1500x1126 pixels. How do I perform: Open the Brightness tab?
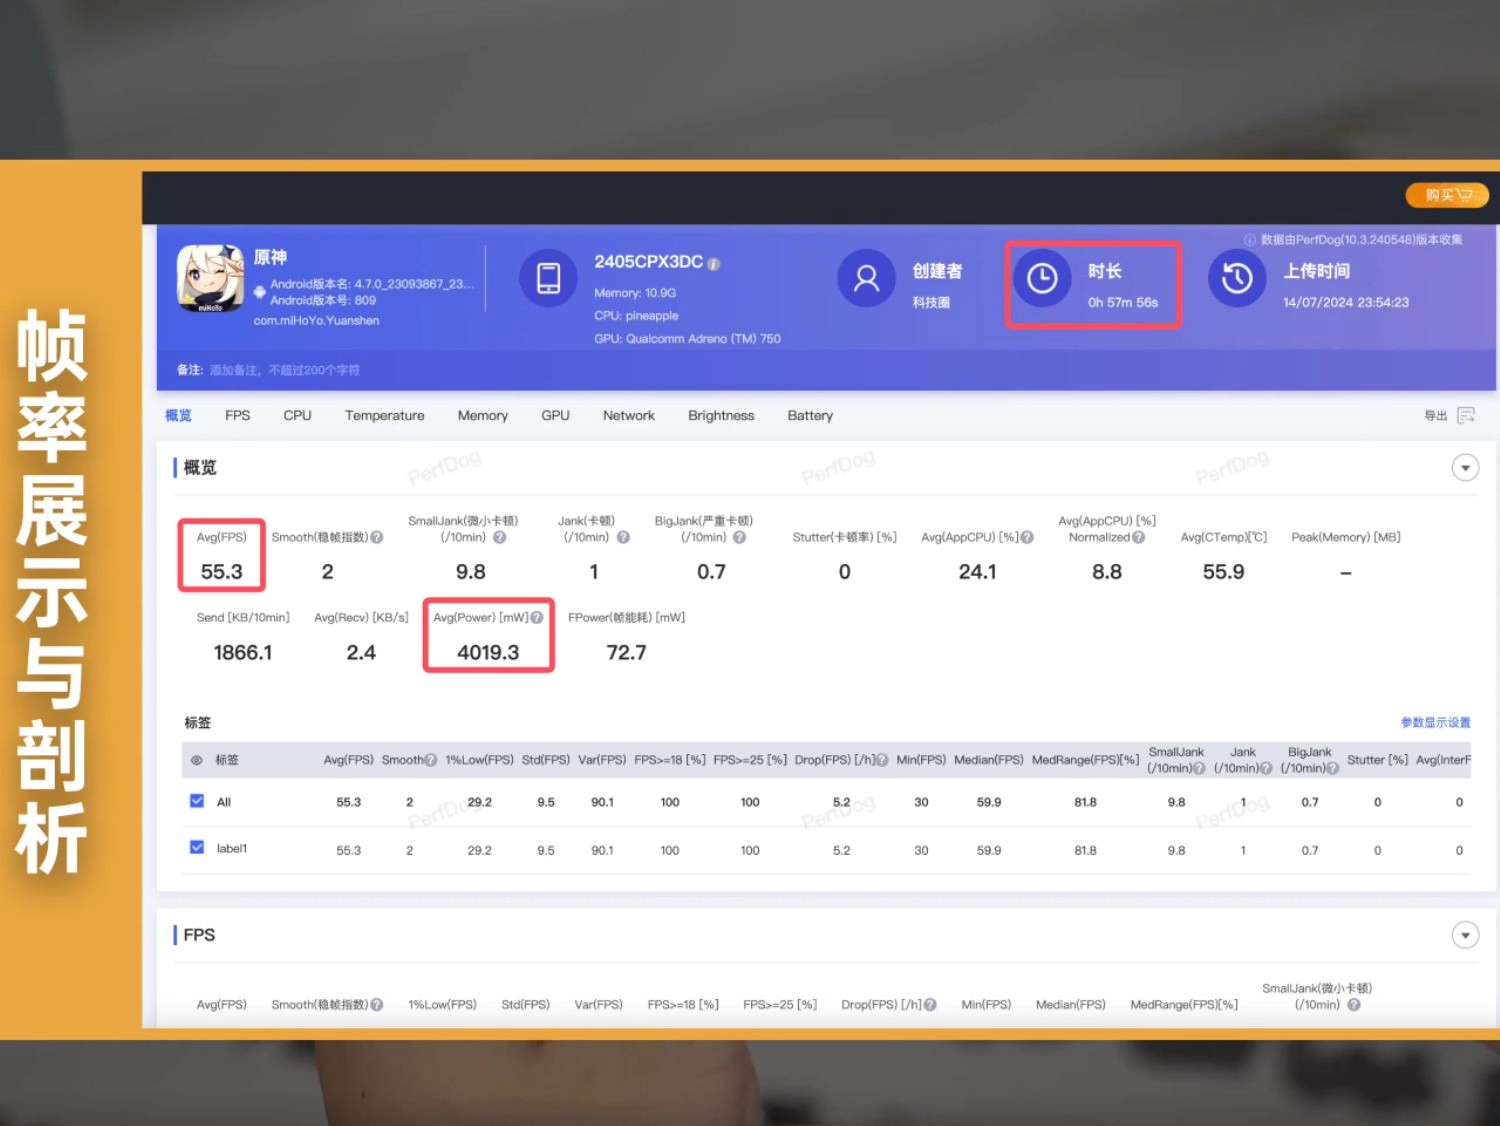click(721, 415)
